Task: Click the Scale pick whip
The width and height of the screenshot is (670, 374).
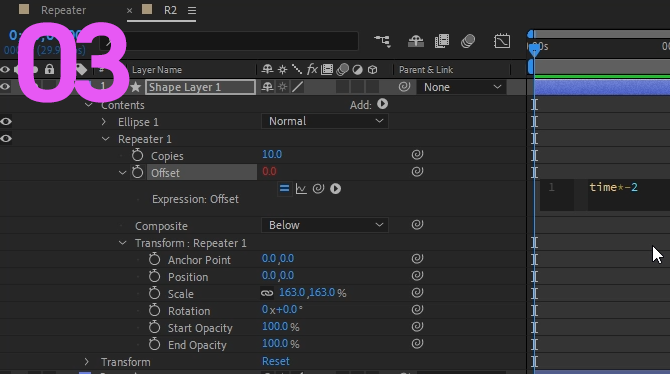Action: (417, 293)
